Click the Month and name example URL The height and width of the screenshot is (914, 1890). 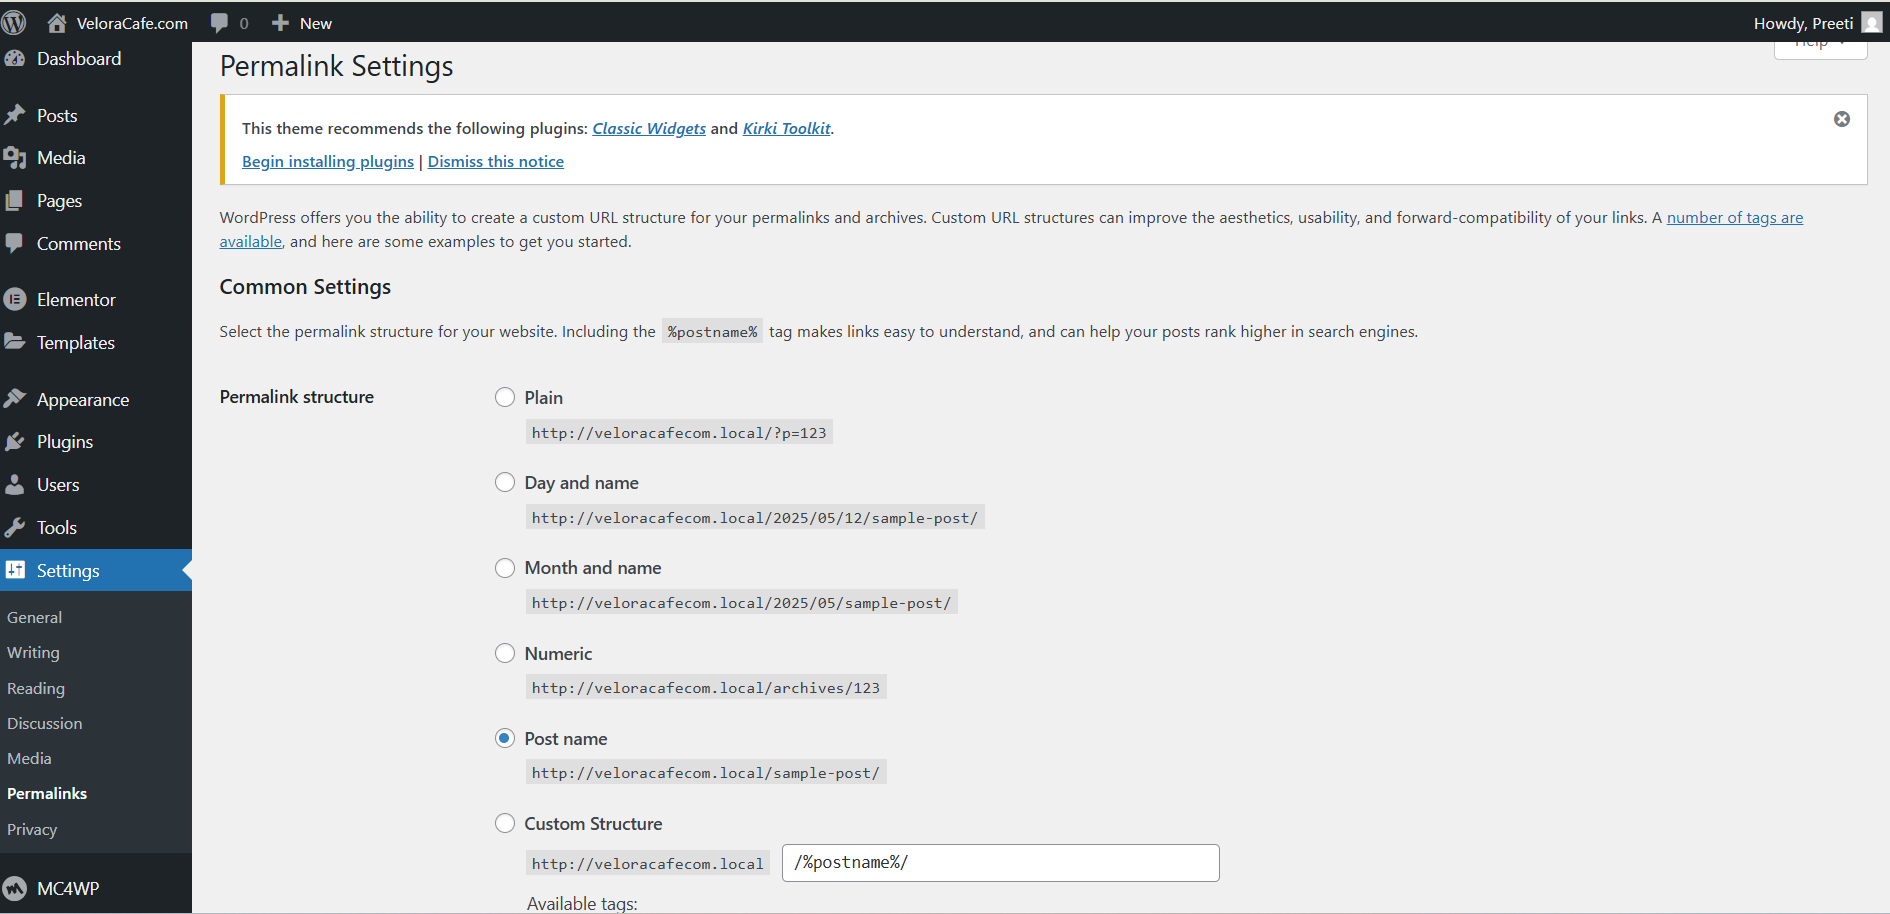[x=742, y=602]
